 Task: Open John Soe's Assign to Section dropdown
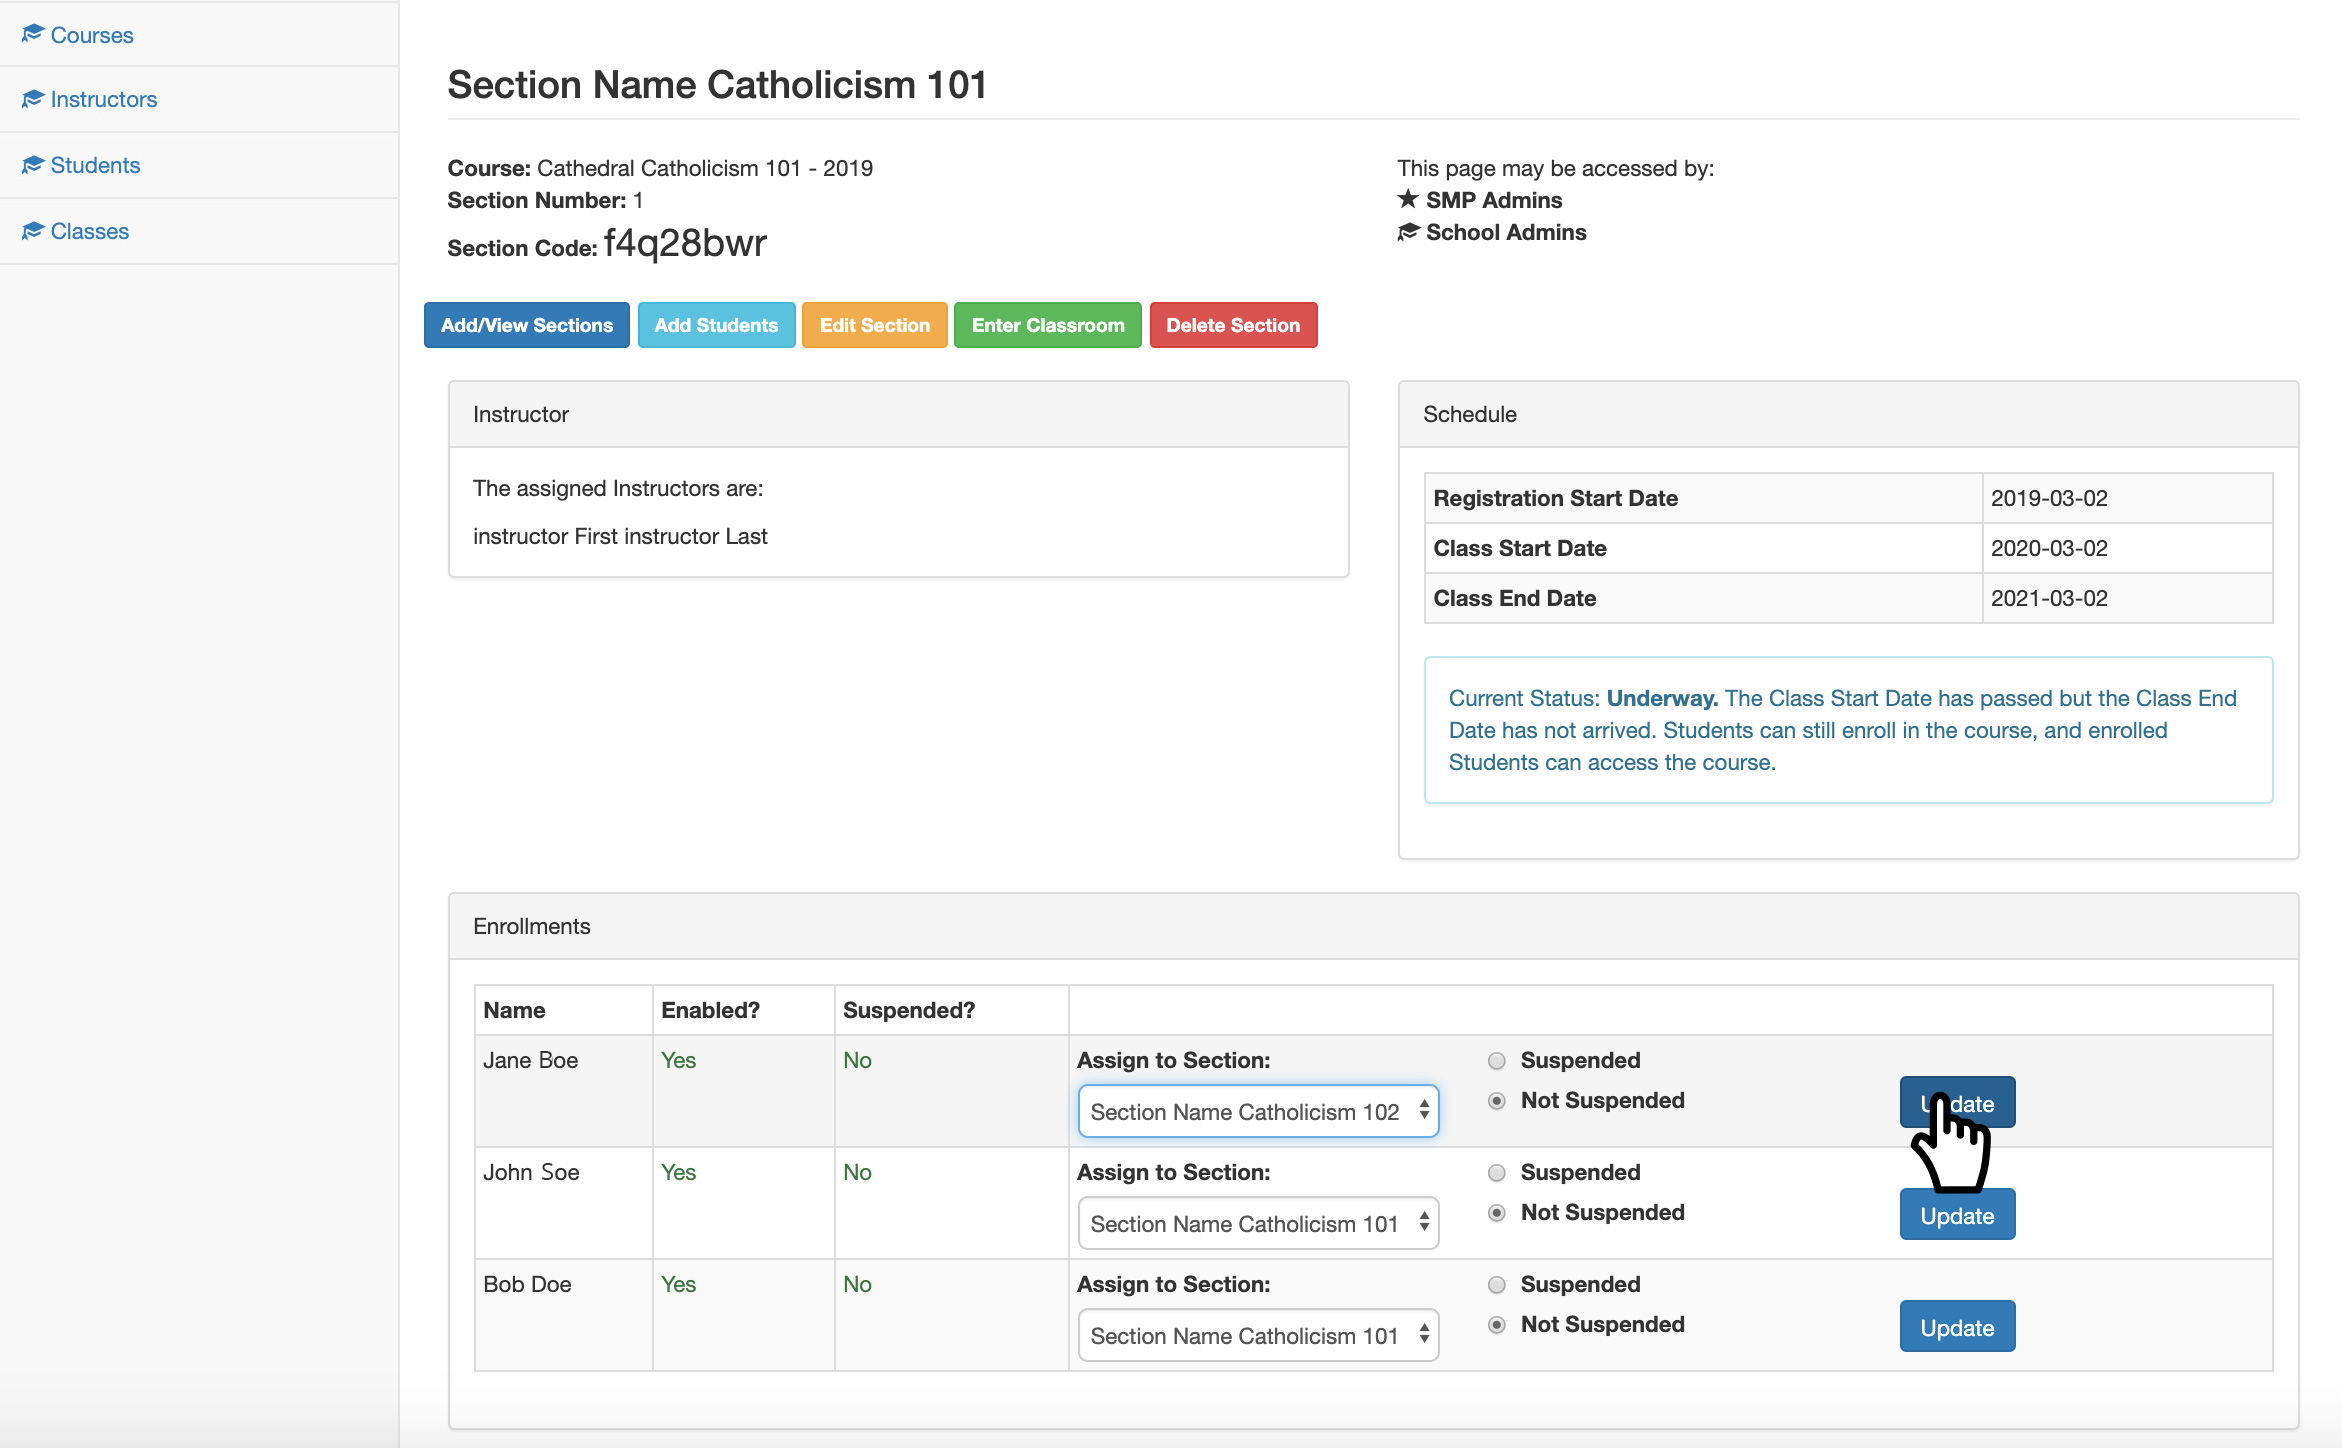pyautogui.click(x=1258, y=1223)
